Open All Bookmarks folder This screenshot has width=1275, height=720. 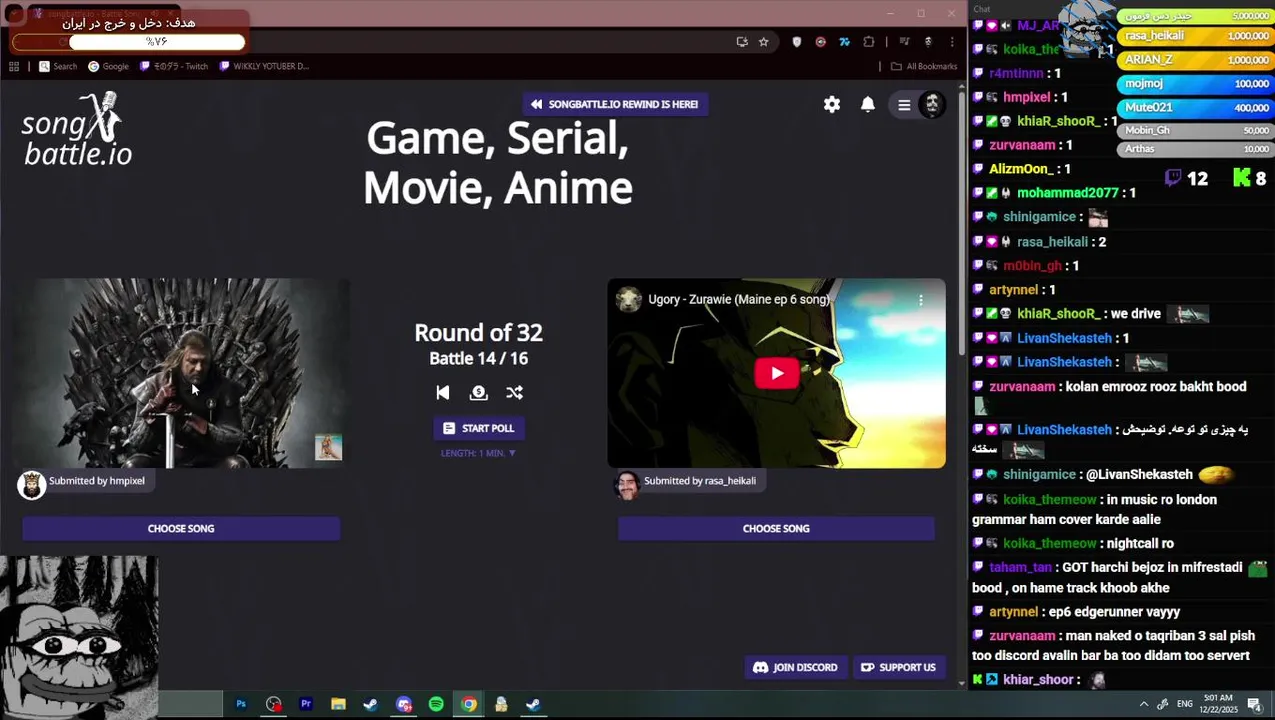[x=924, y=66]
